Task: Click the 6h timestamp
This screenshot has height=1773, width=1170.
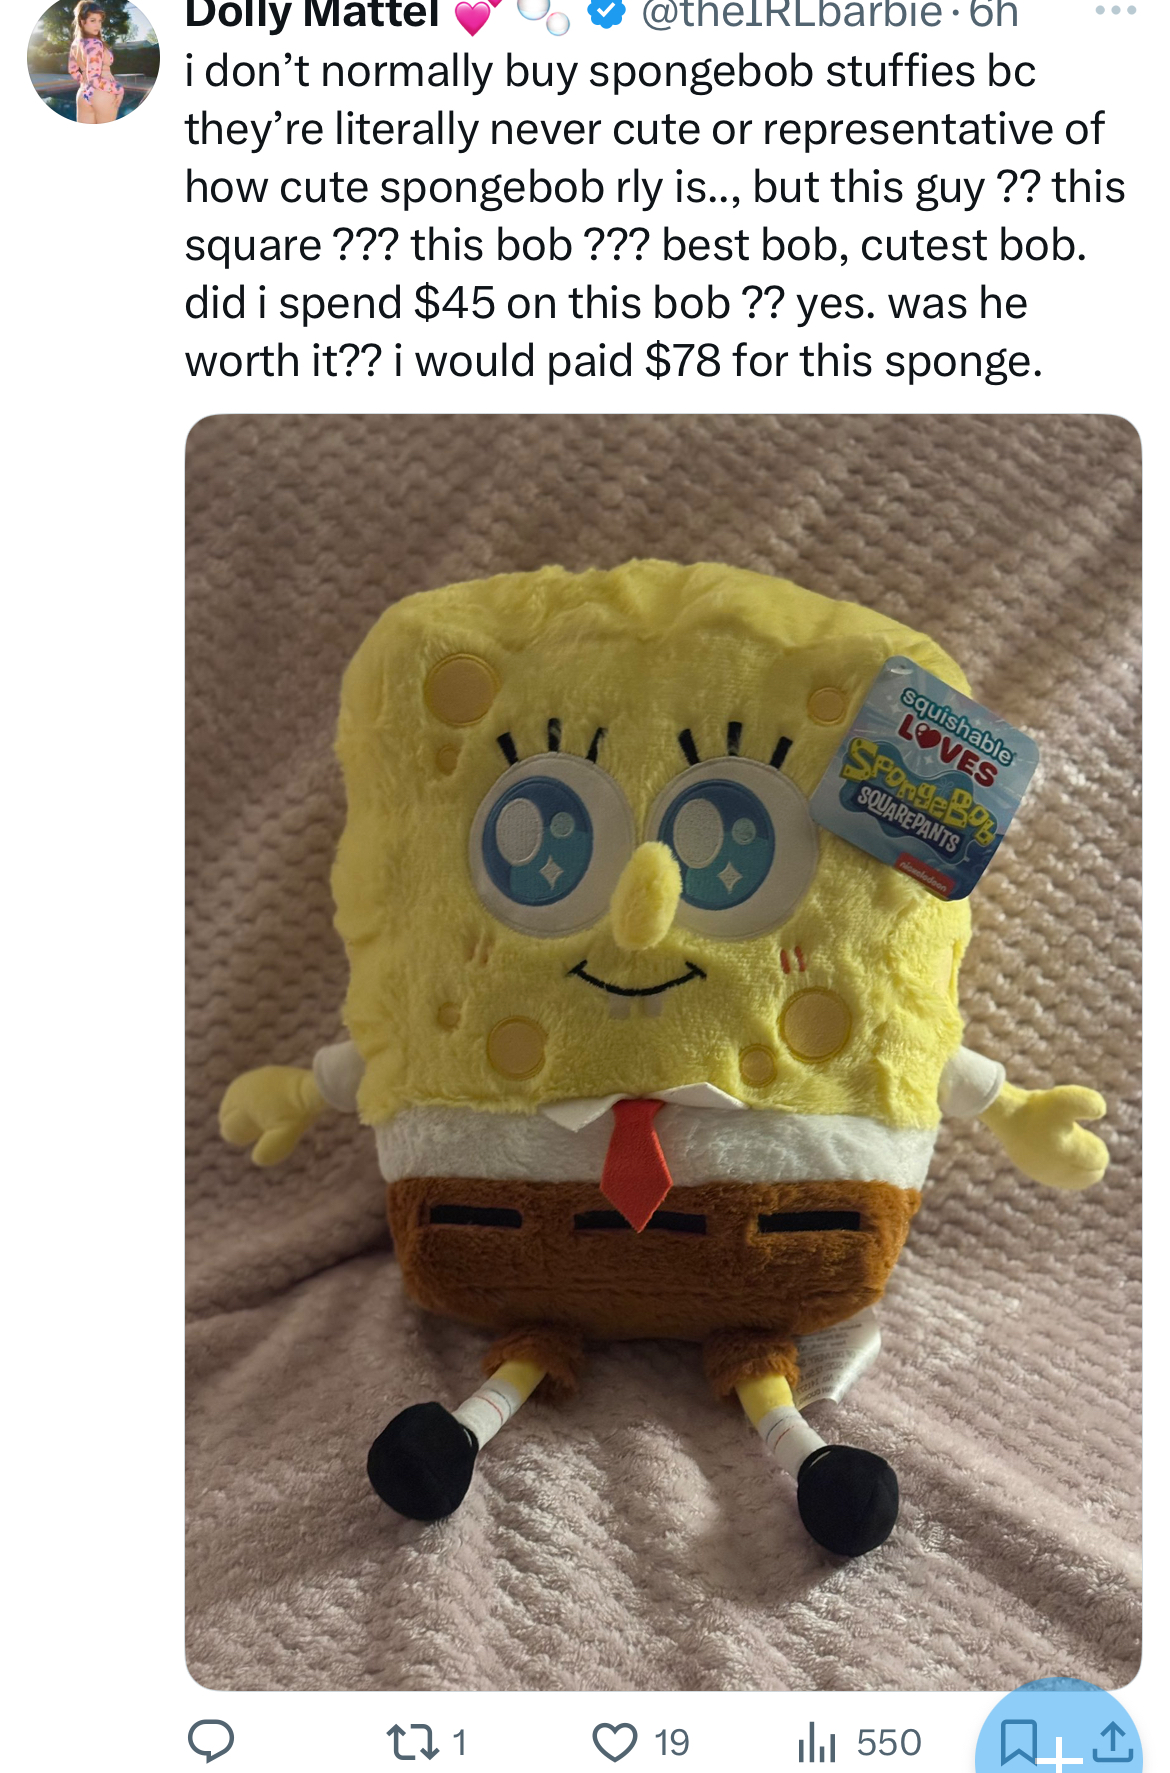Action: coord(993,14)
